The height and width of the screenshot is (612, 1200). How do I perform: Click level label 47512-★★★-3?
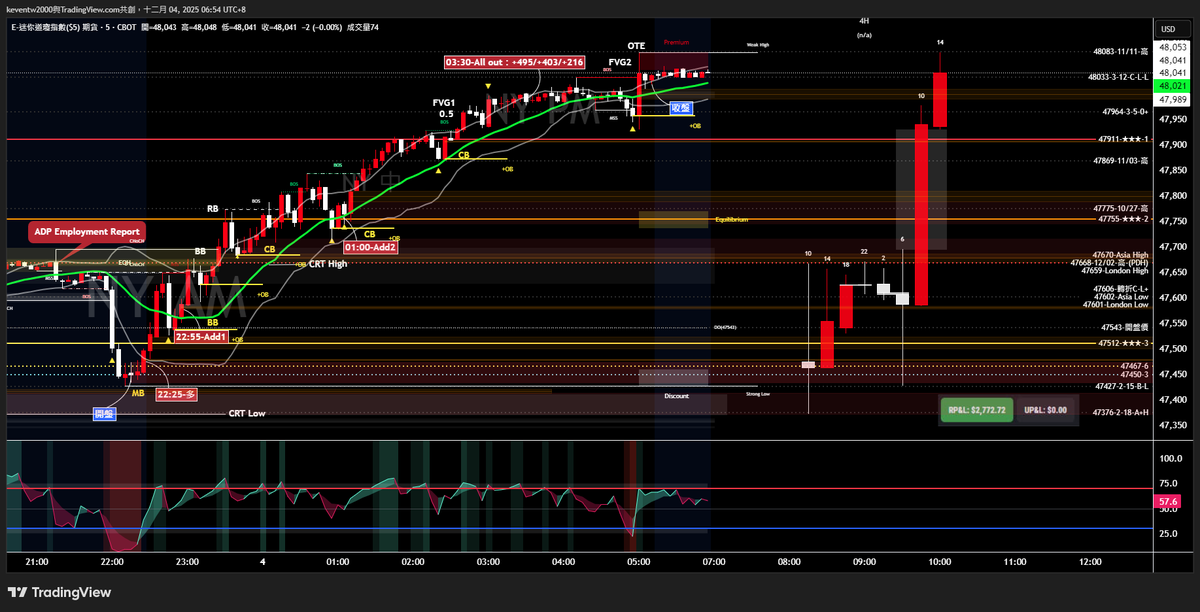(1124, 343)
